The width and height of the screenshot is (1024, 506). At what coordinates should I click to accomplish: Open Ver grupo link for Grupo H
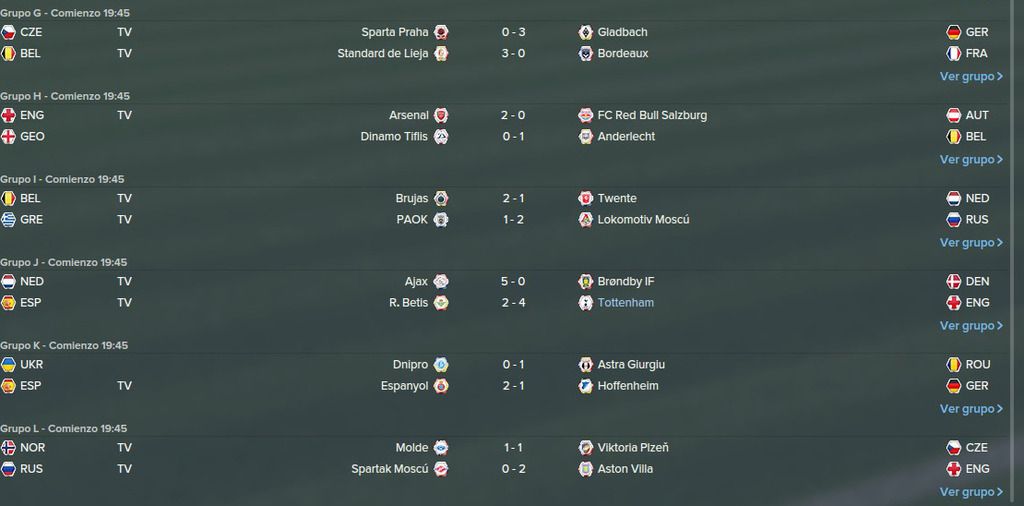click(x=971, y=159)
